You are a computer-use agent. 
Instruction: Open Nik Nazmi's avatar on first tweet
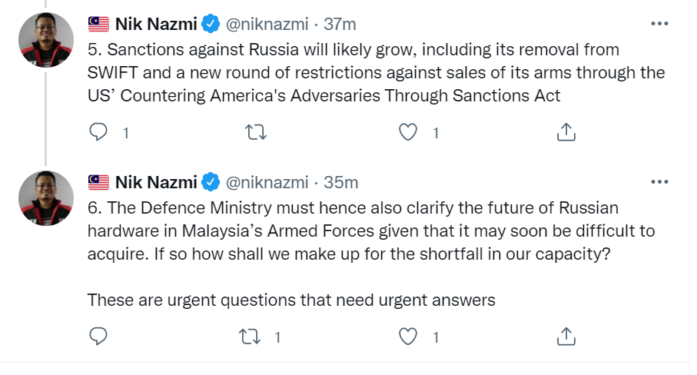click(46, 40)
